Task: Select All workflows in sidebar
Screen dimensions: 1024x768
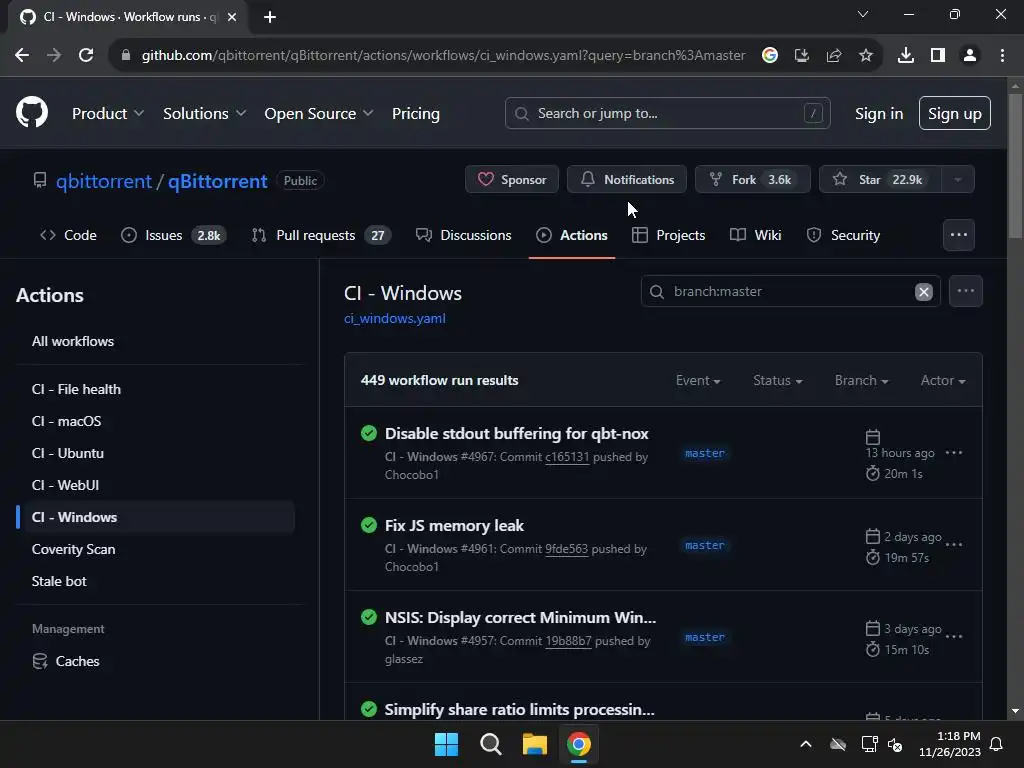Action: point(72,342)
